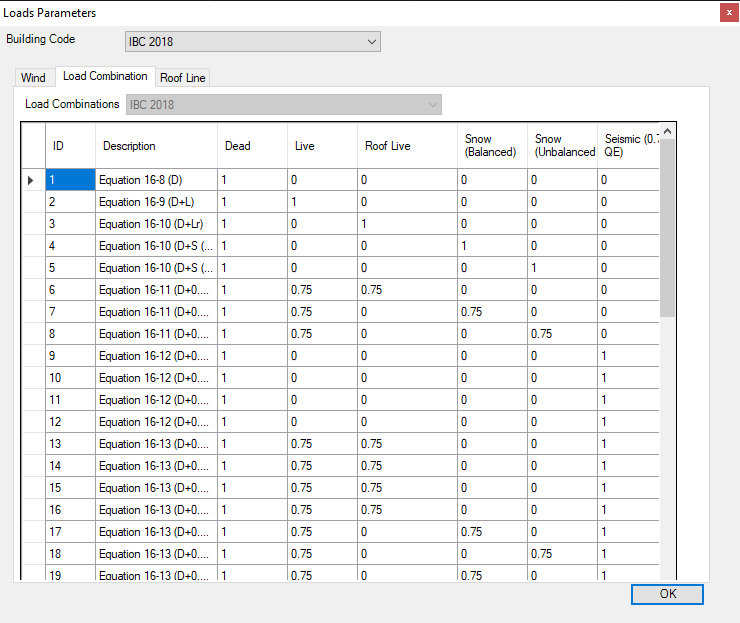Switch to the Wind tab

[33, 77]
